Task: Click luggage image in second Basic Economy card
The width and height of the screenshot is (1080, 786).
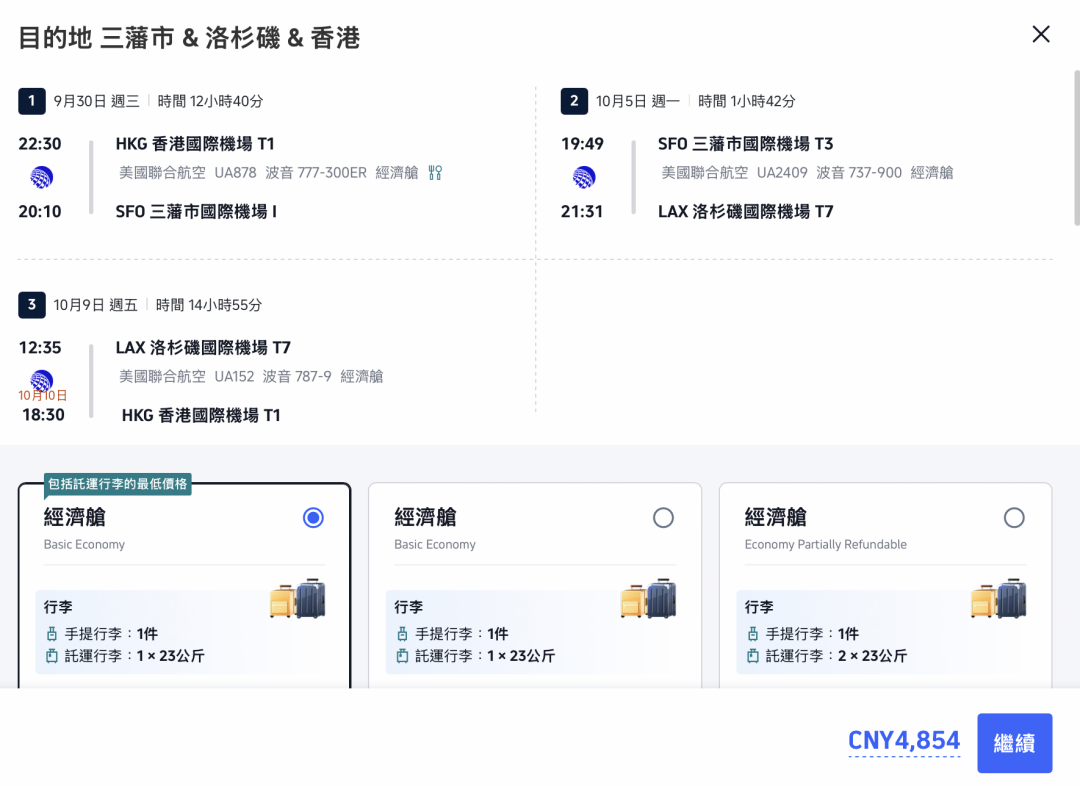Action: [648, 598]
